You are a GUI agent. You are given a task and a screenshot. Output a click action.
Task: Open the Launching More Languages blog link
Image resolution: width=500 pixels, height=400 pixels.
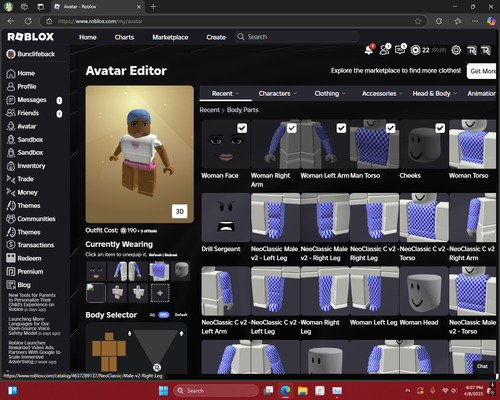tap(34, 326)
